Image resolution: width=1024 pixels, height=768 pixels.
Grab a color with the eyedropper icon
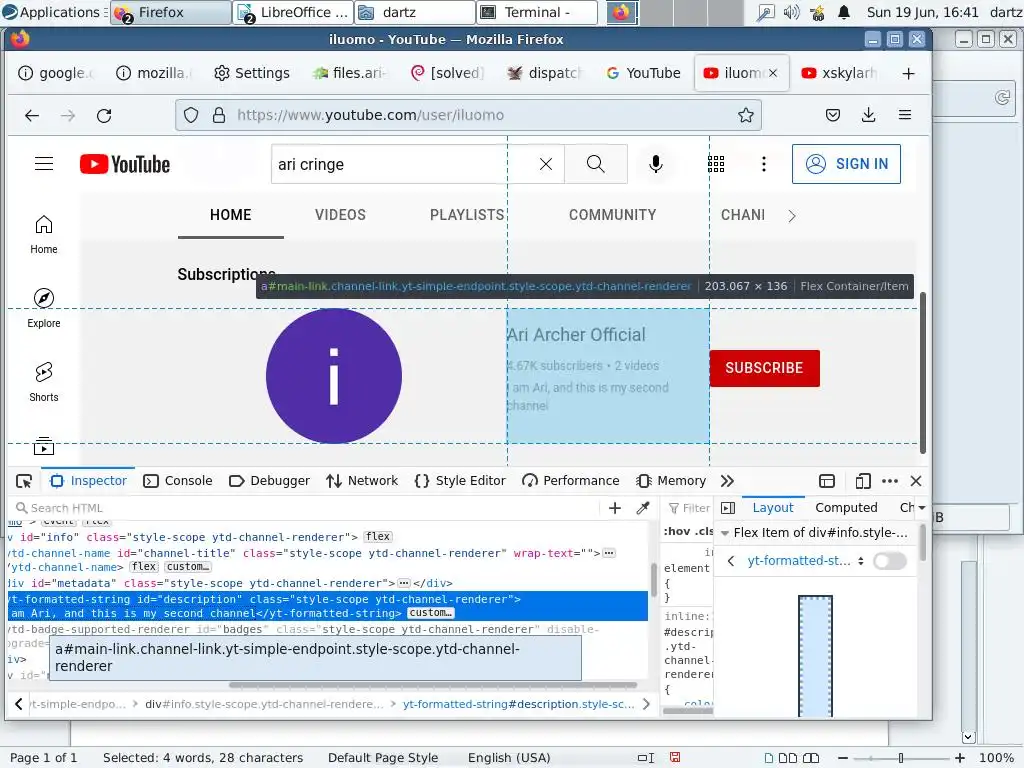pos(643,508)
